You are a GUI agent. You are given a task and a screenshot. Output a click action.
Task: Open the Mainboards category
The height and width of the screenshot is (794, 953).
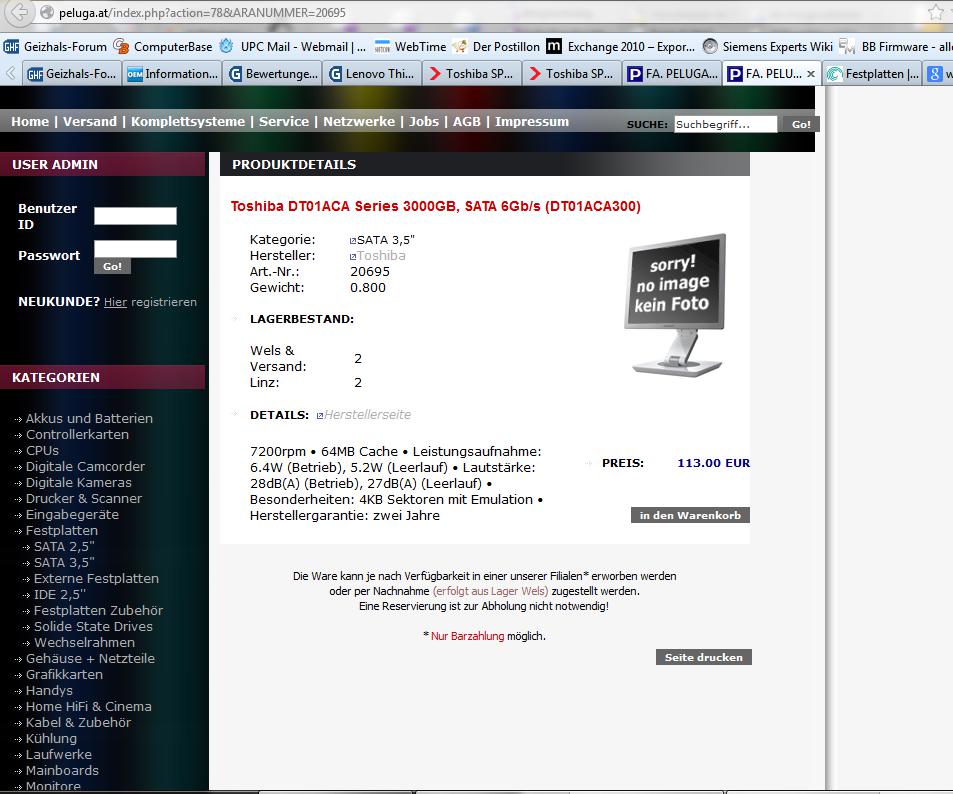(62, 771)
